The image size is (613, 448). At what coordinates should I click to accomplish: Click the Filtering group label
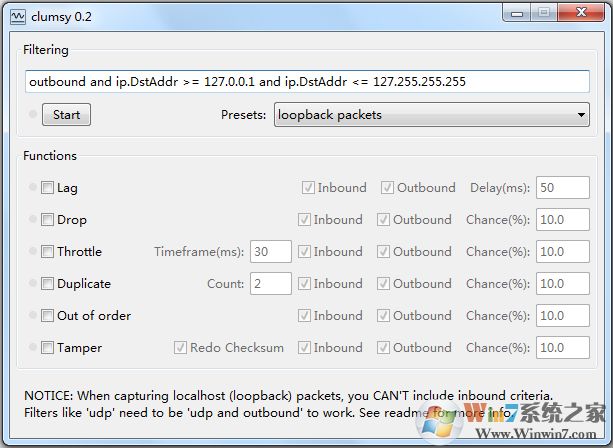pos(46,50)
